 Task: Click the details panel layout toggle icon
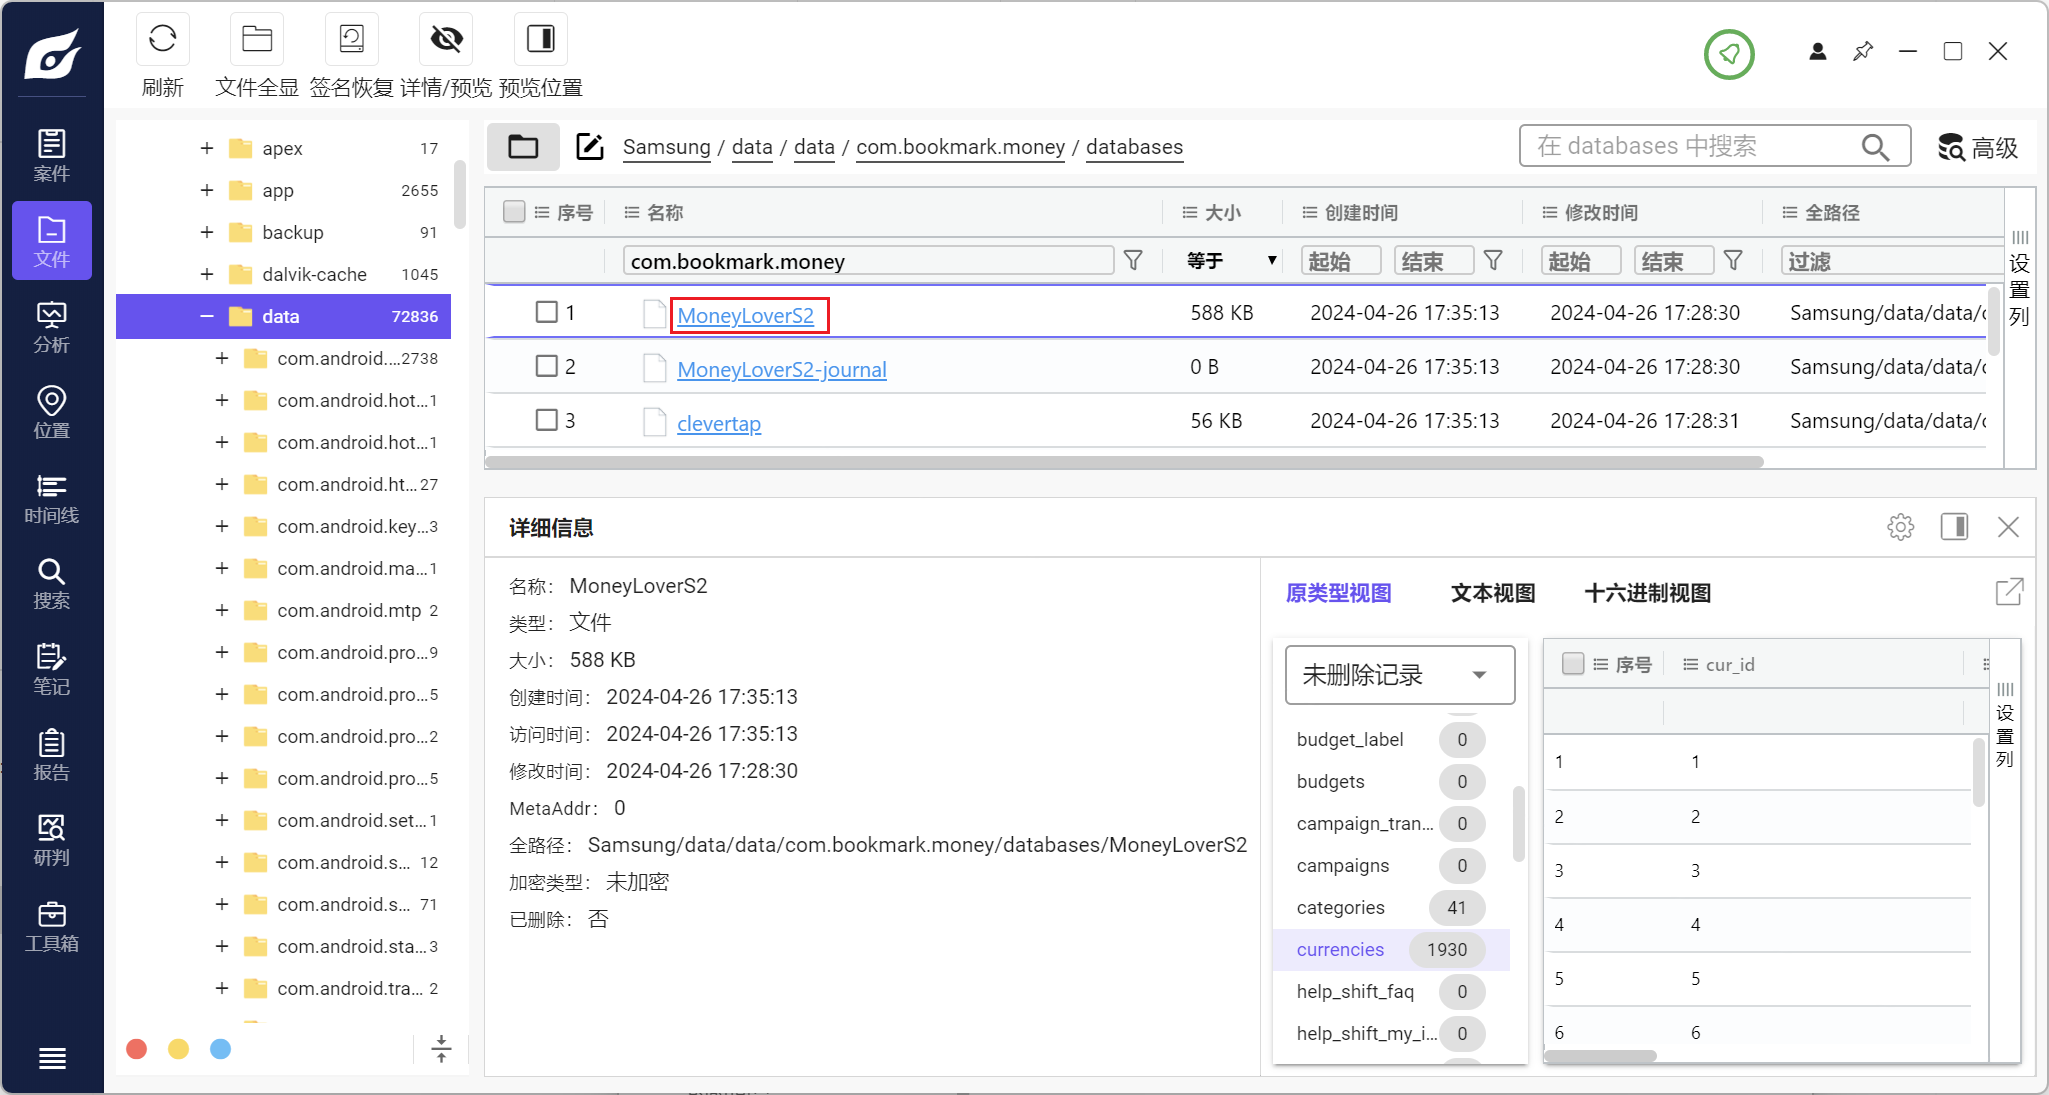coord(1954,527)
